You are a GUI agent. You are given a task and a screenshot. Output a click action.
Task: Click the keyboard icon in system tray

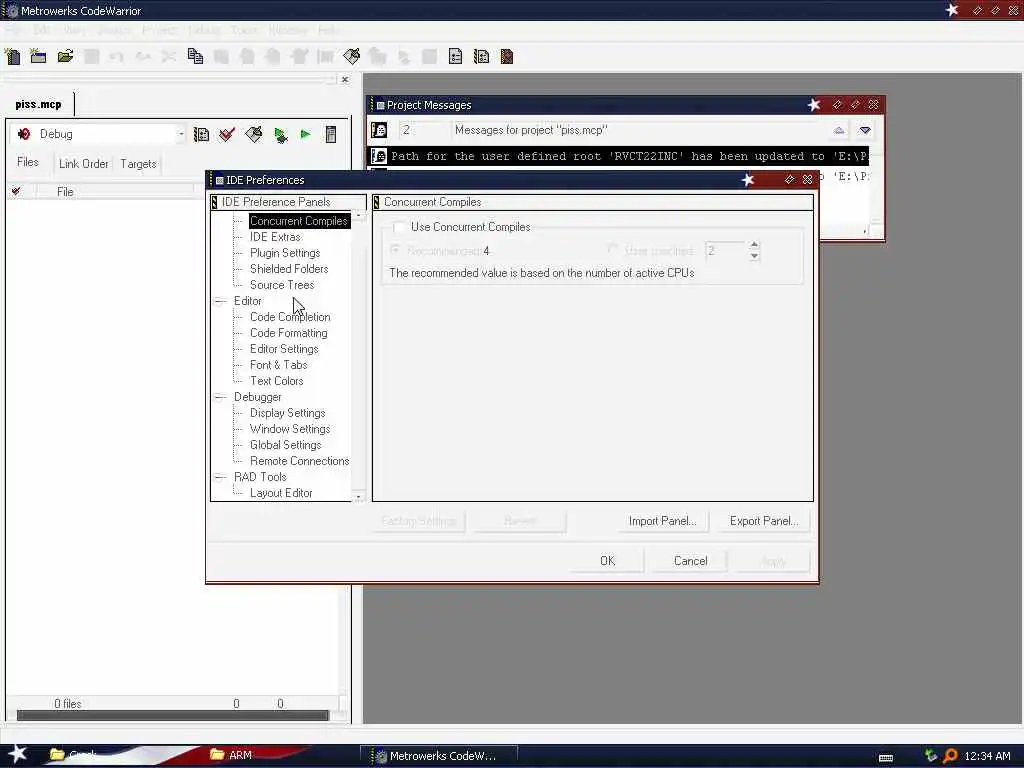click(886, 758)
